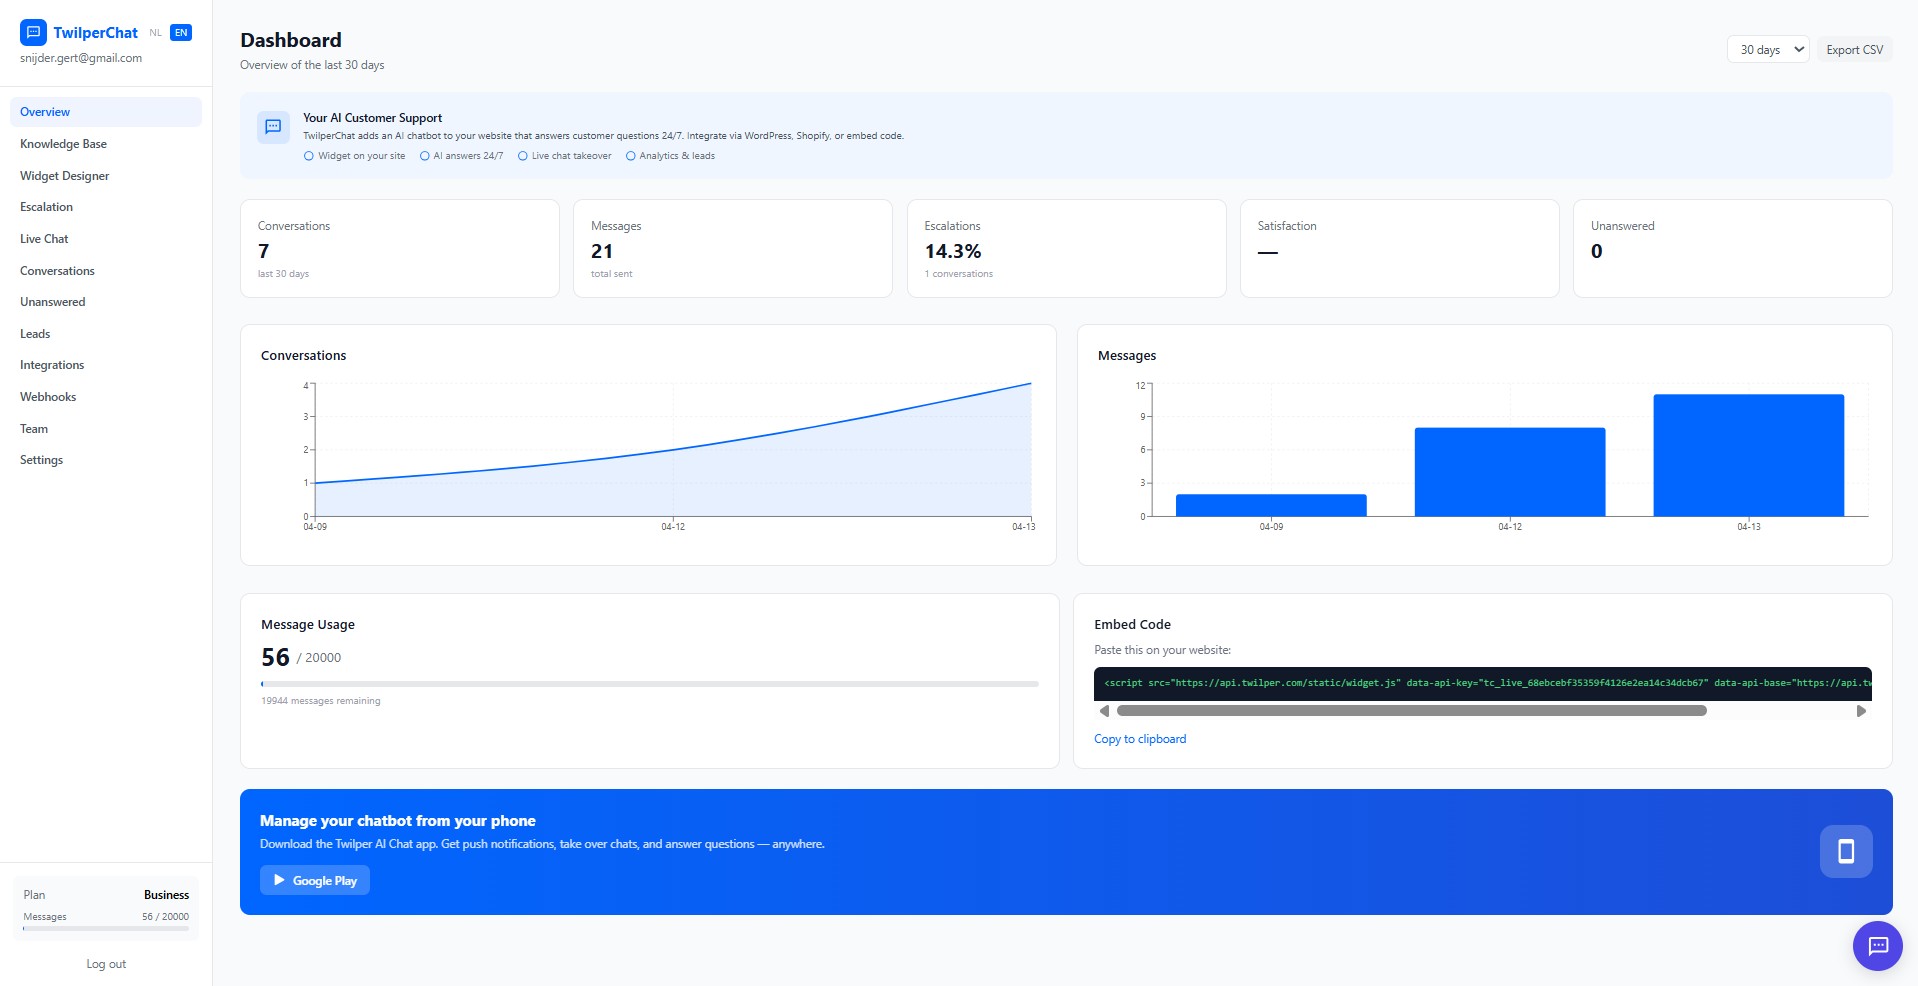Click the Export CSV button

1854,49
